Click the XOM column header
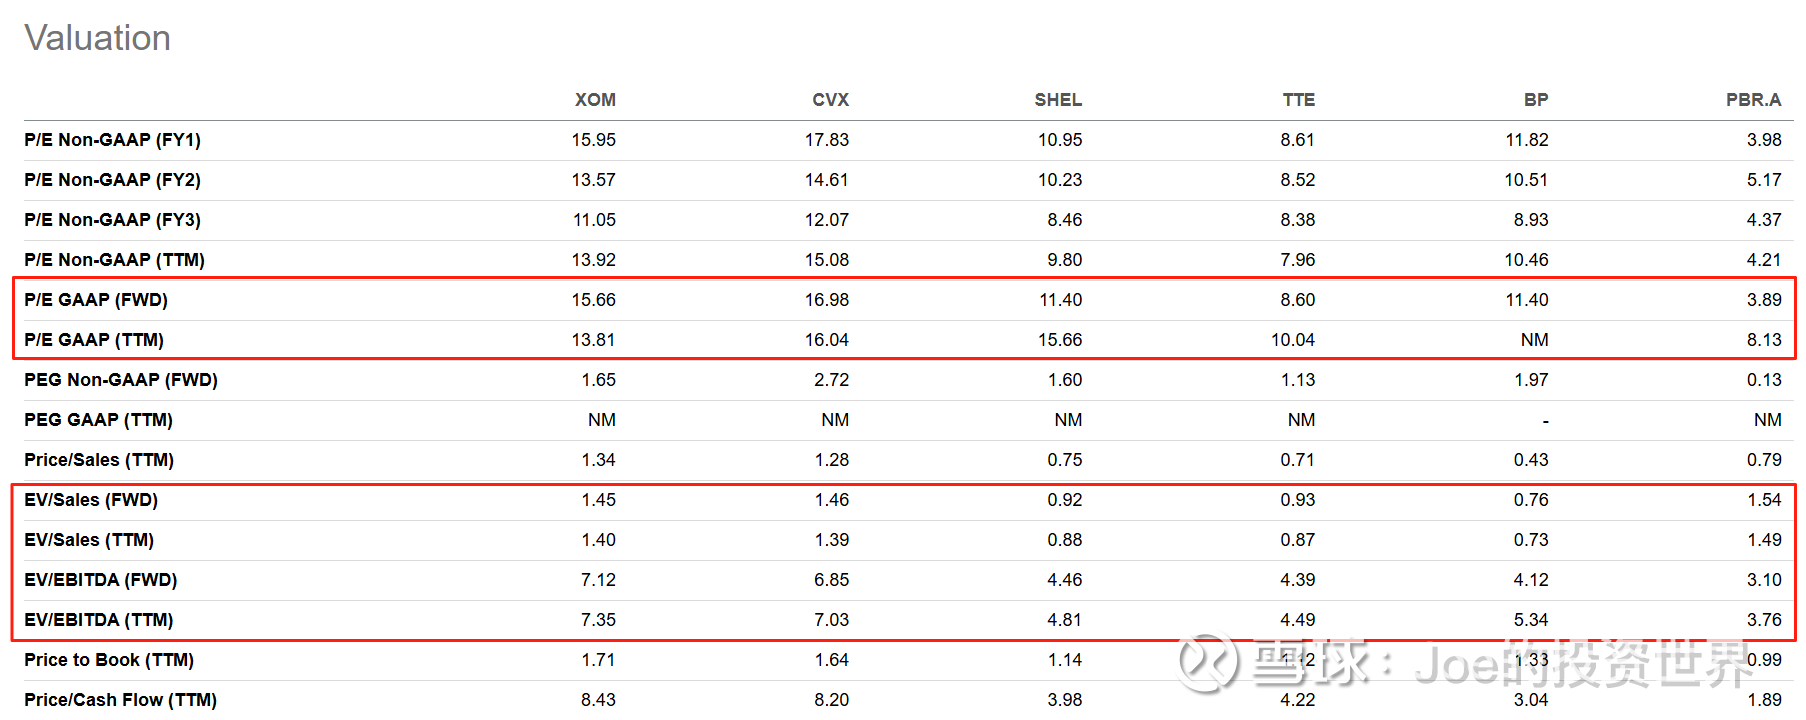 pyautogui.click(x=595, y=100)
